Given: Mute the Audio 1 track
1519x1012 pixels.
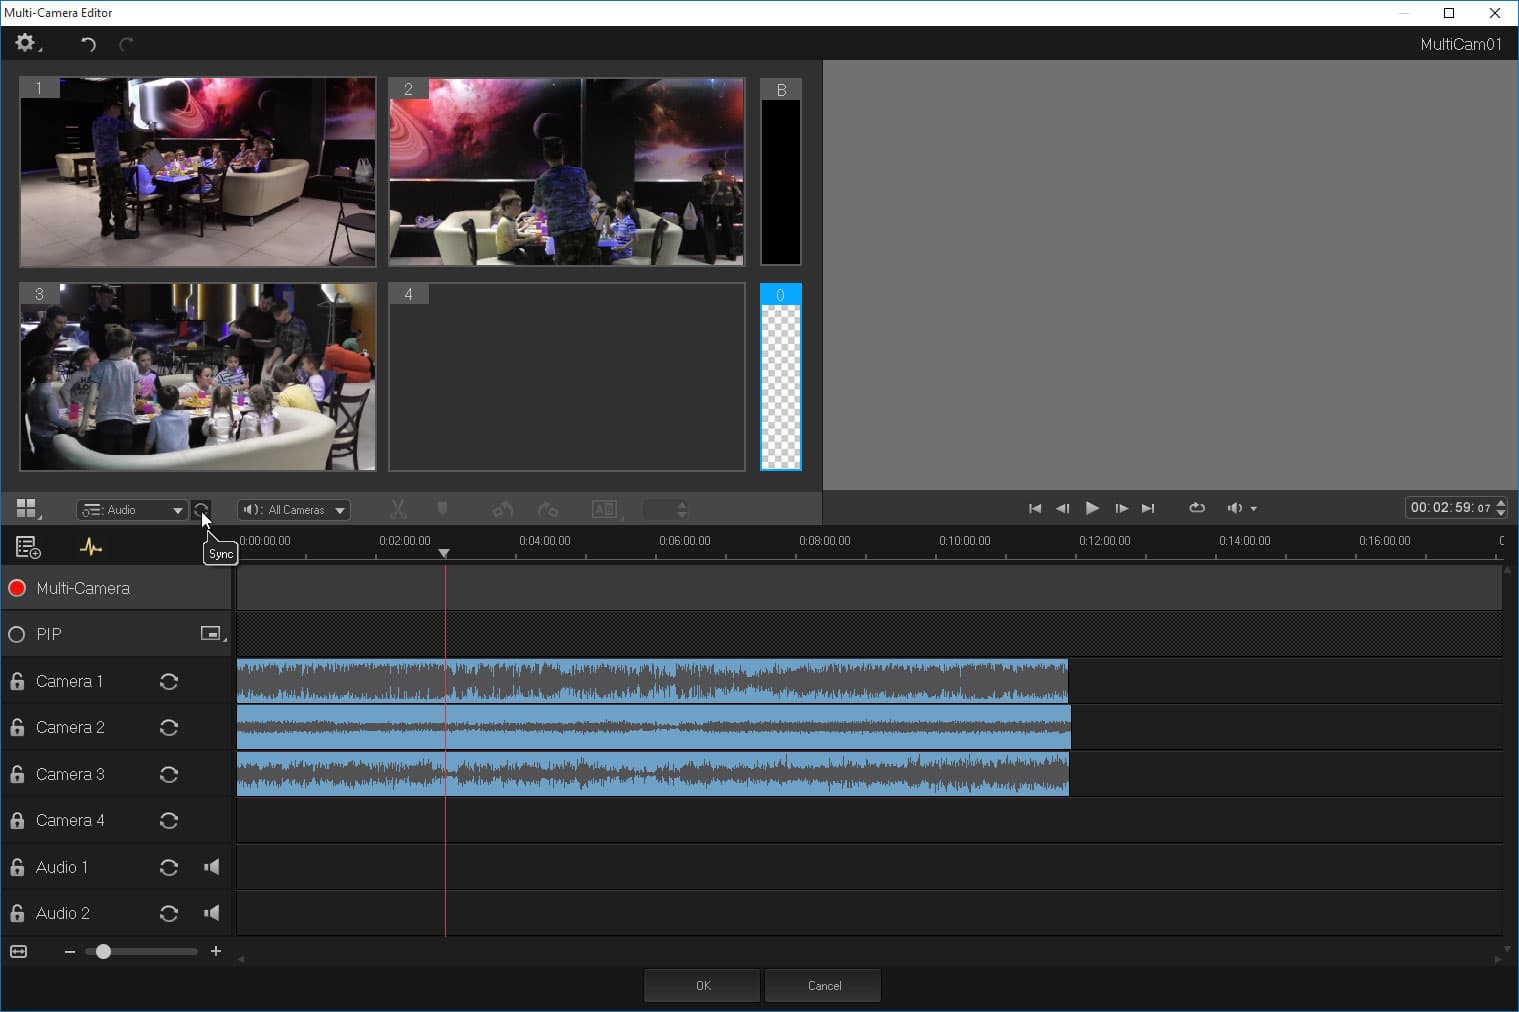Looking at the screenshot, I should (x=211, y=867).
